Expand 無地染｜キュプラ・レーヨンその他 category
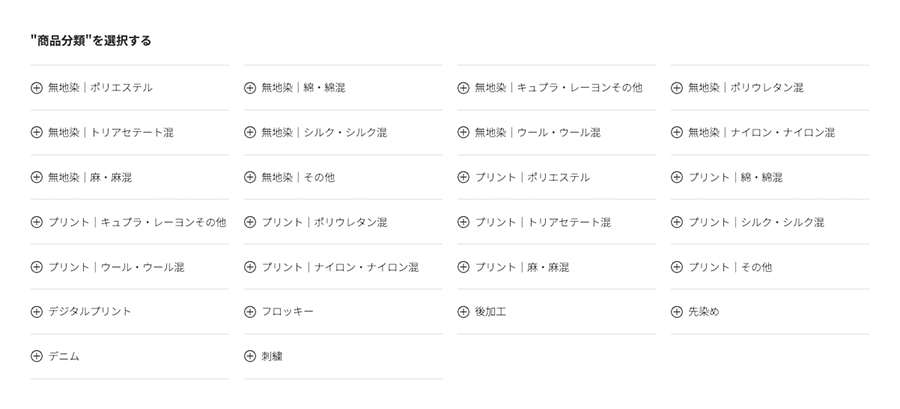The width and height of the screenshot is (900, 409). (x=556, y=88)
